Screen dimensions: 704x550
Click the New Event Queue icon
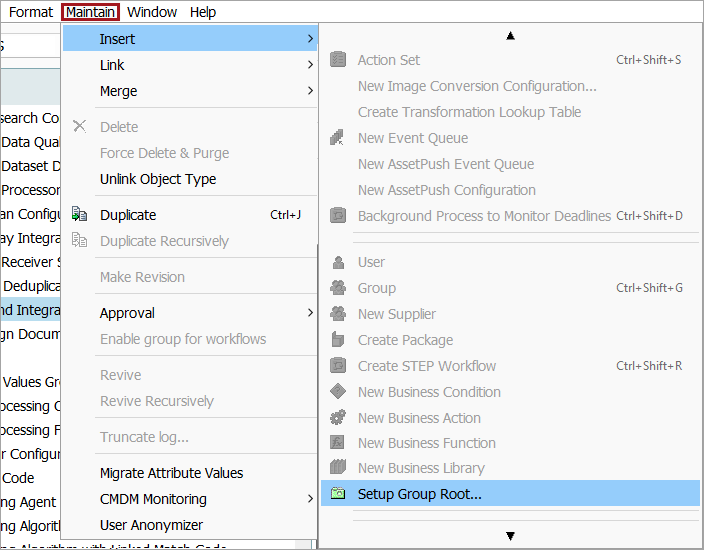(338, 138)
